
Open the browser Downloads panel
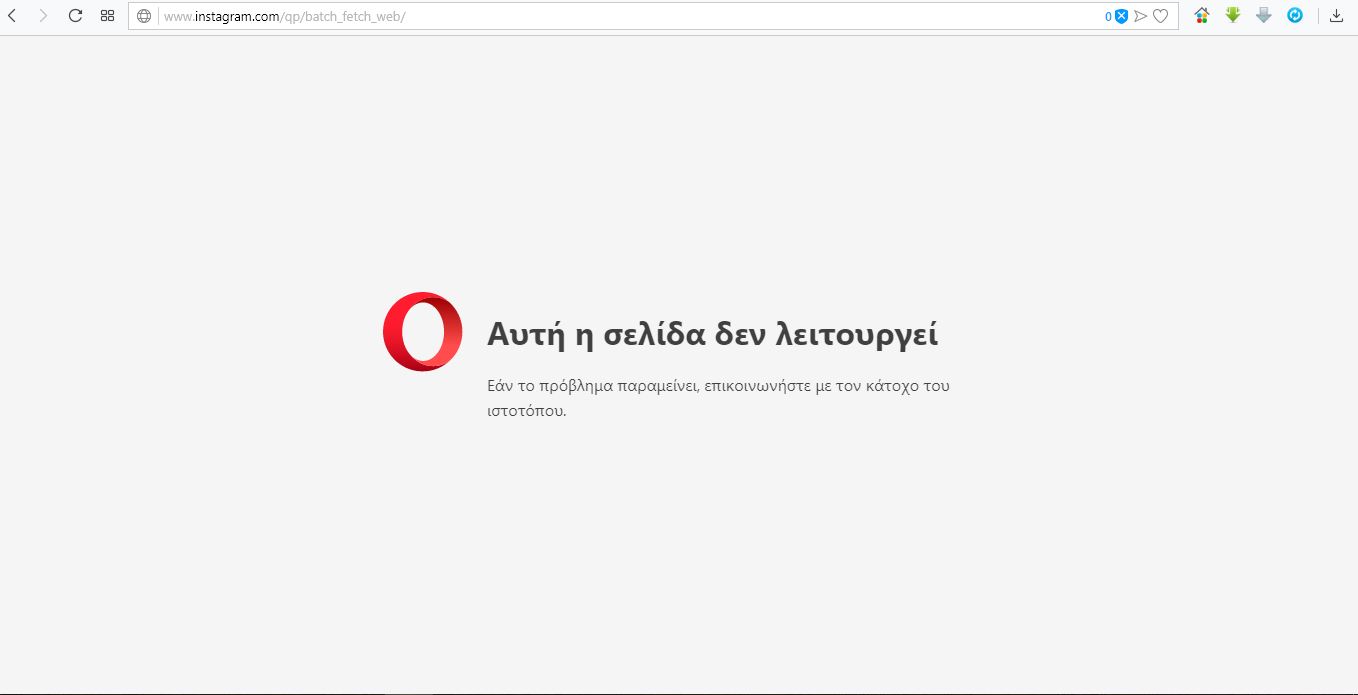click(1337, 16)
